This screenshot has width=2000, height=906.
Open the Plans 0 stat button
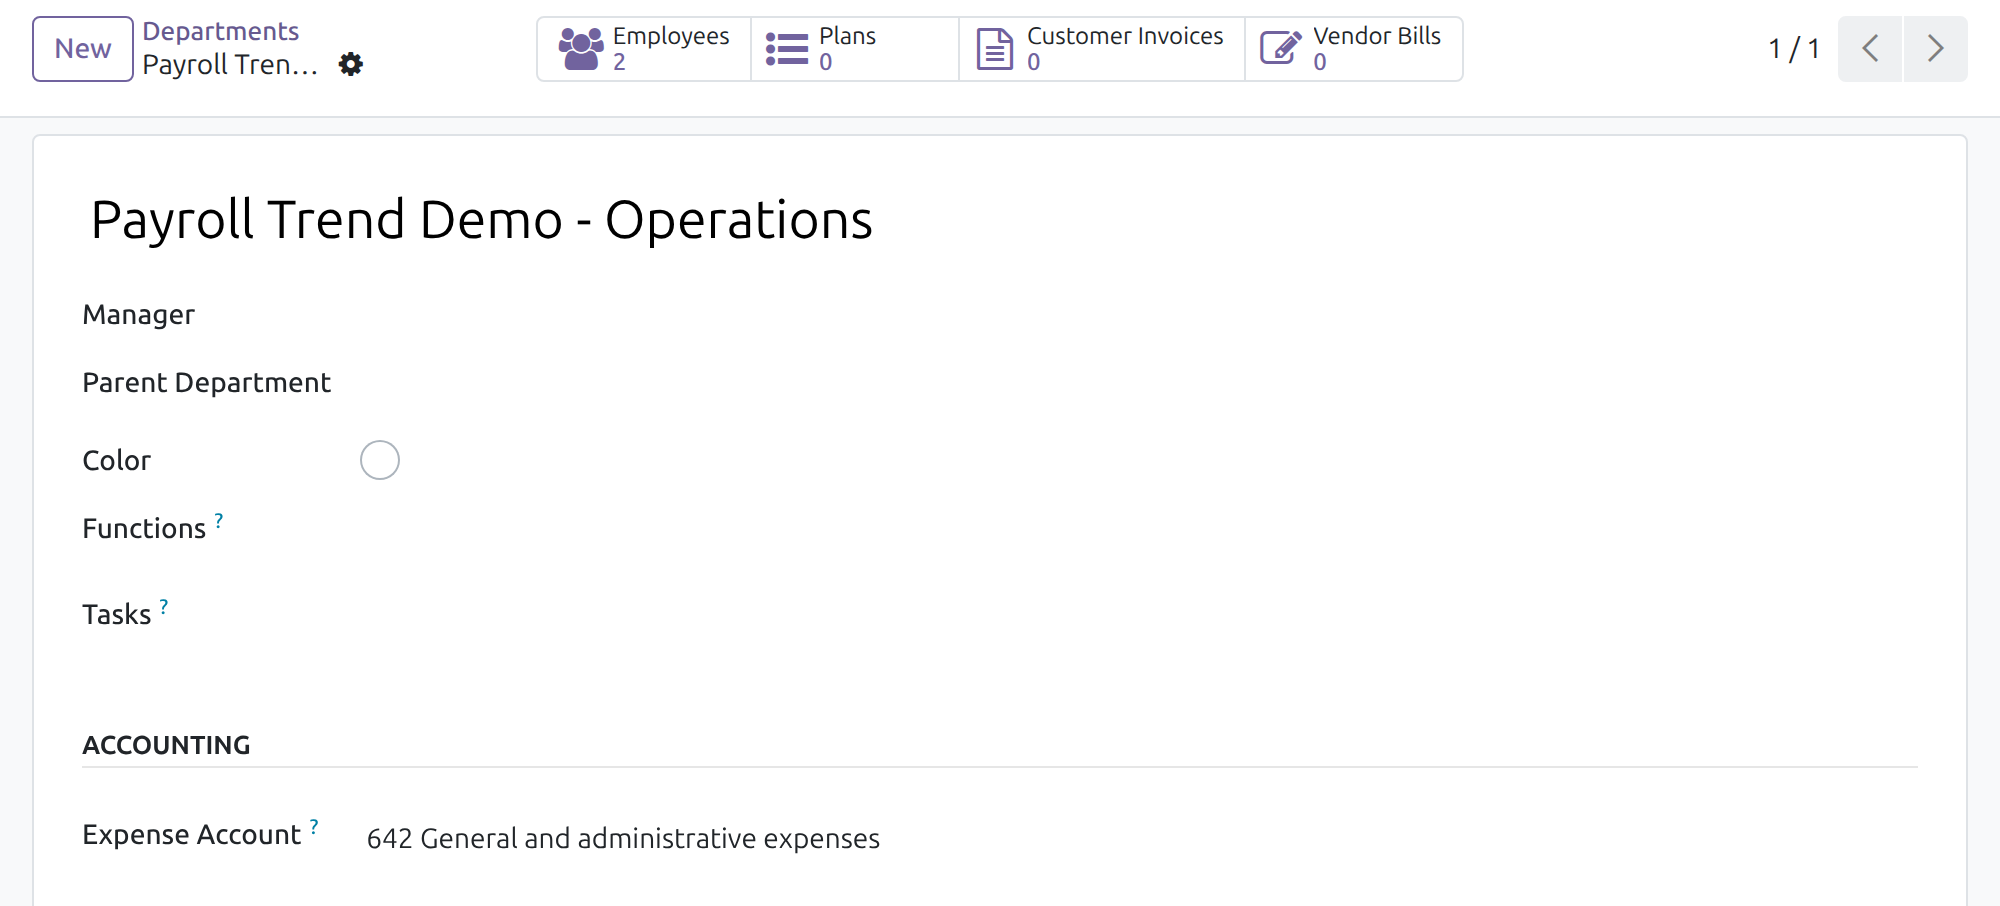855,49
